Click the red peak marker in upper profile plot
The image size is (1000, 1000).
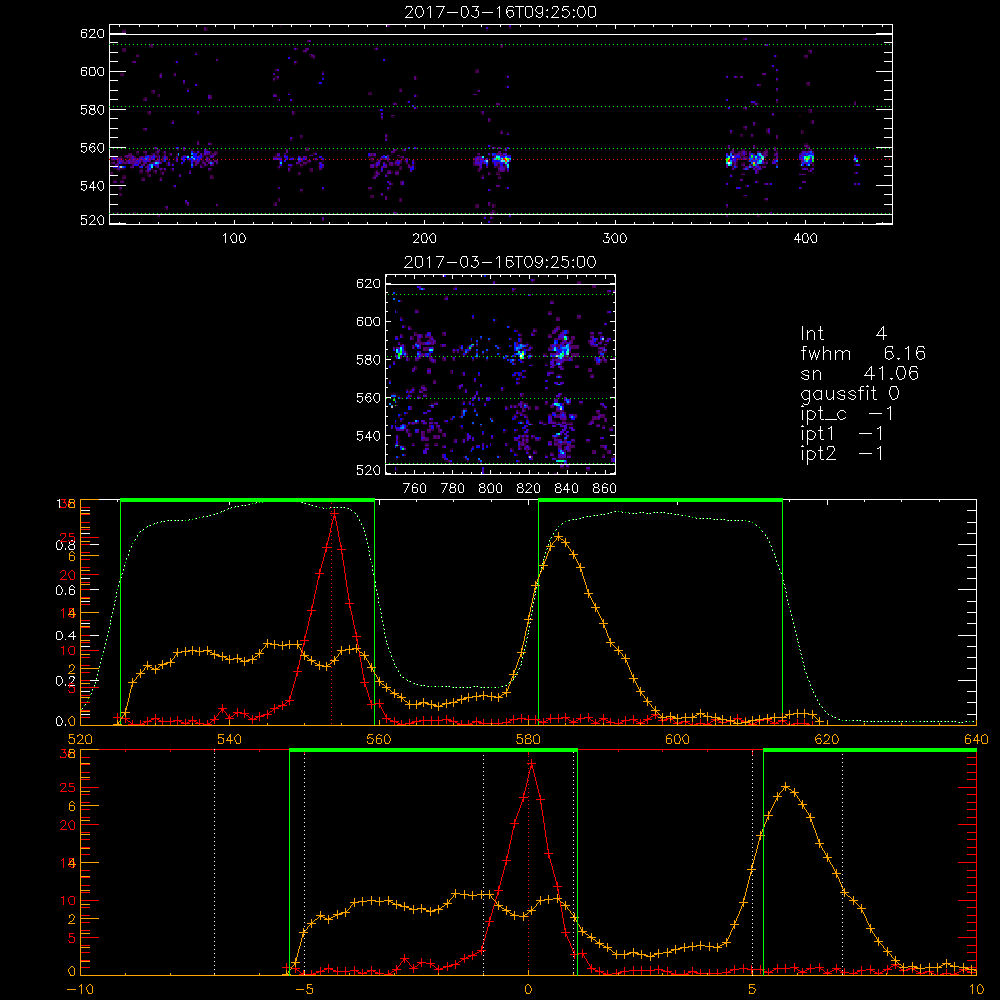[x=334, y=513]
